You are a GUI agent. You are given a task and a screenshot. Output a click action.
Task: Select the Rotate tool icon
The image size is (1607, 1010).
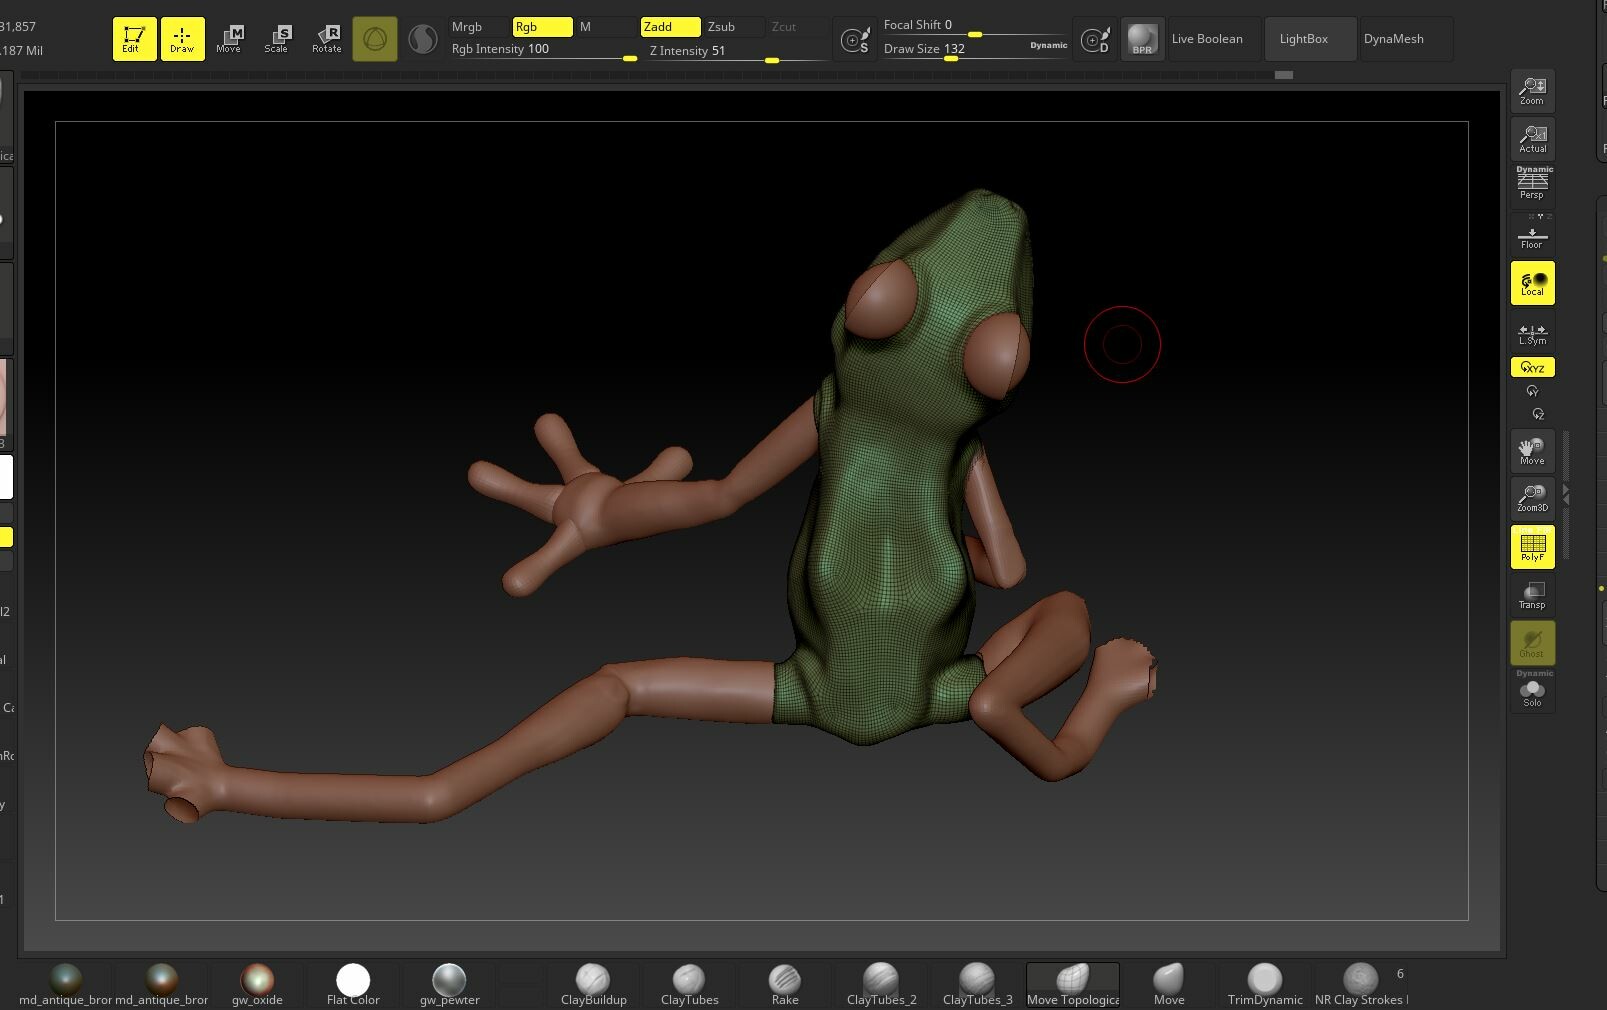326,38
